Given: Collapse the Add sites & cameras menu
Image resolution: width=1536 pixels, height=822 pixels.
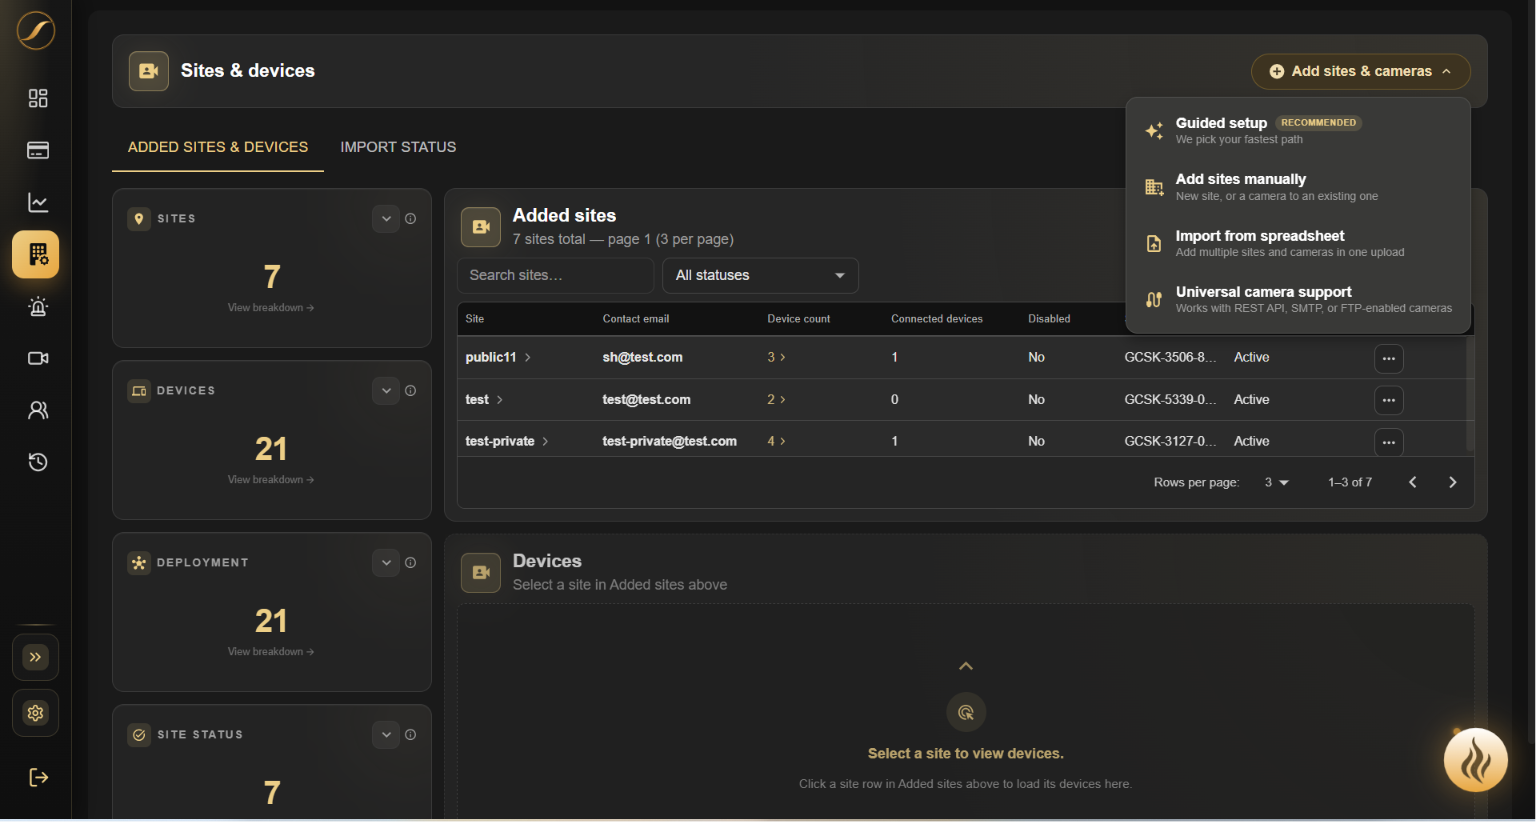Looking at the screenshot, I should pyautogui.click(x=1361, y=71).
